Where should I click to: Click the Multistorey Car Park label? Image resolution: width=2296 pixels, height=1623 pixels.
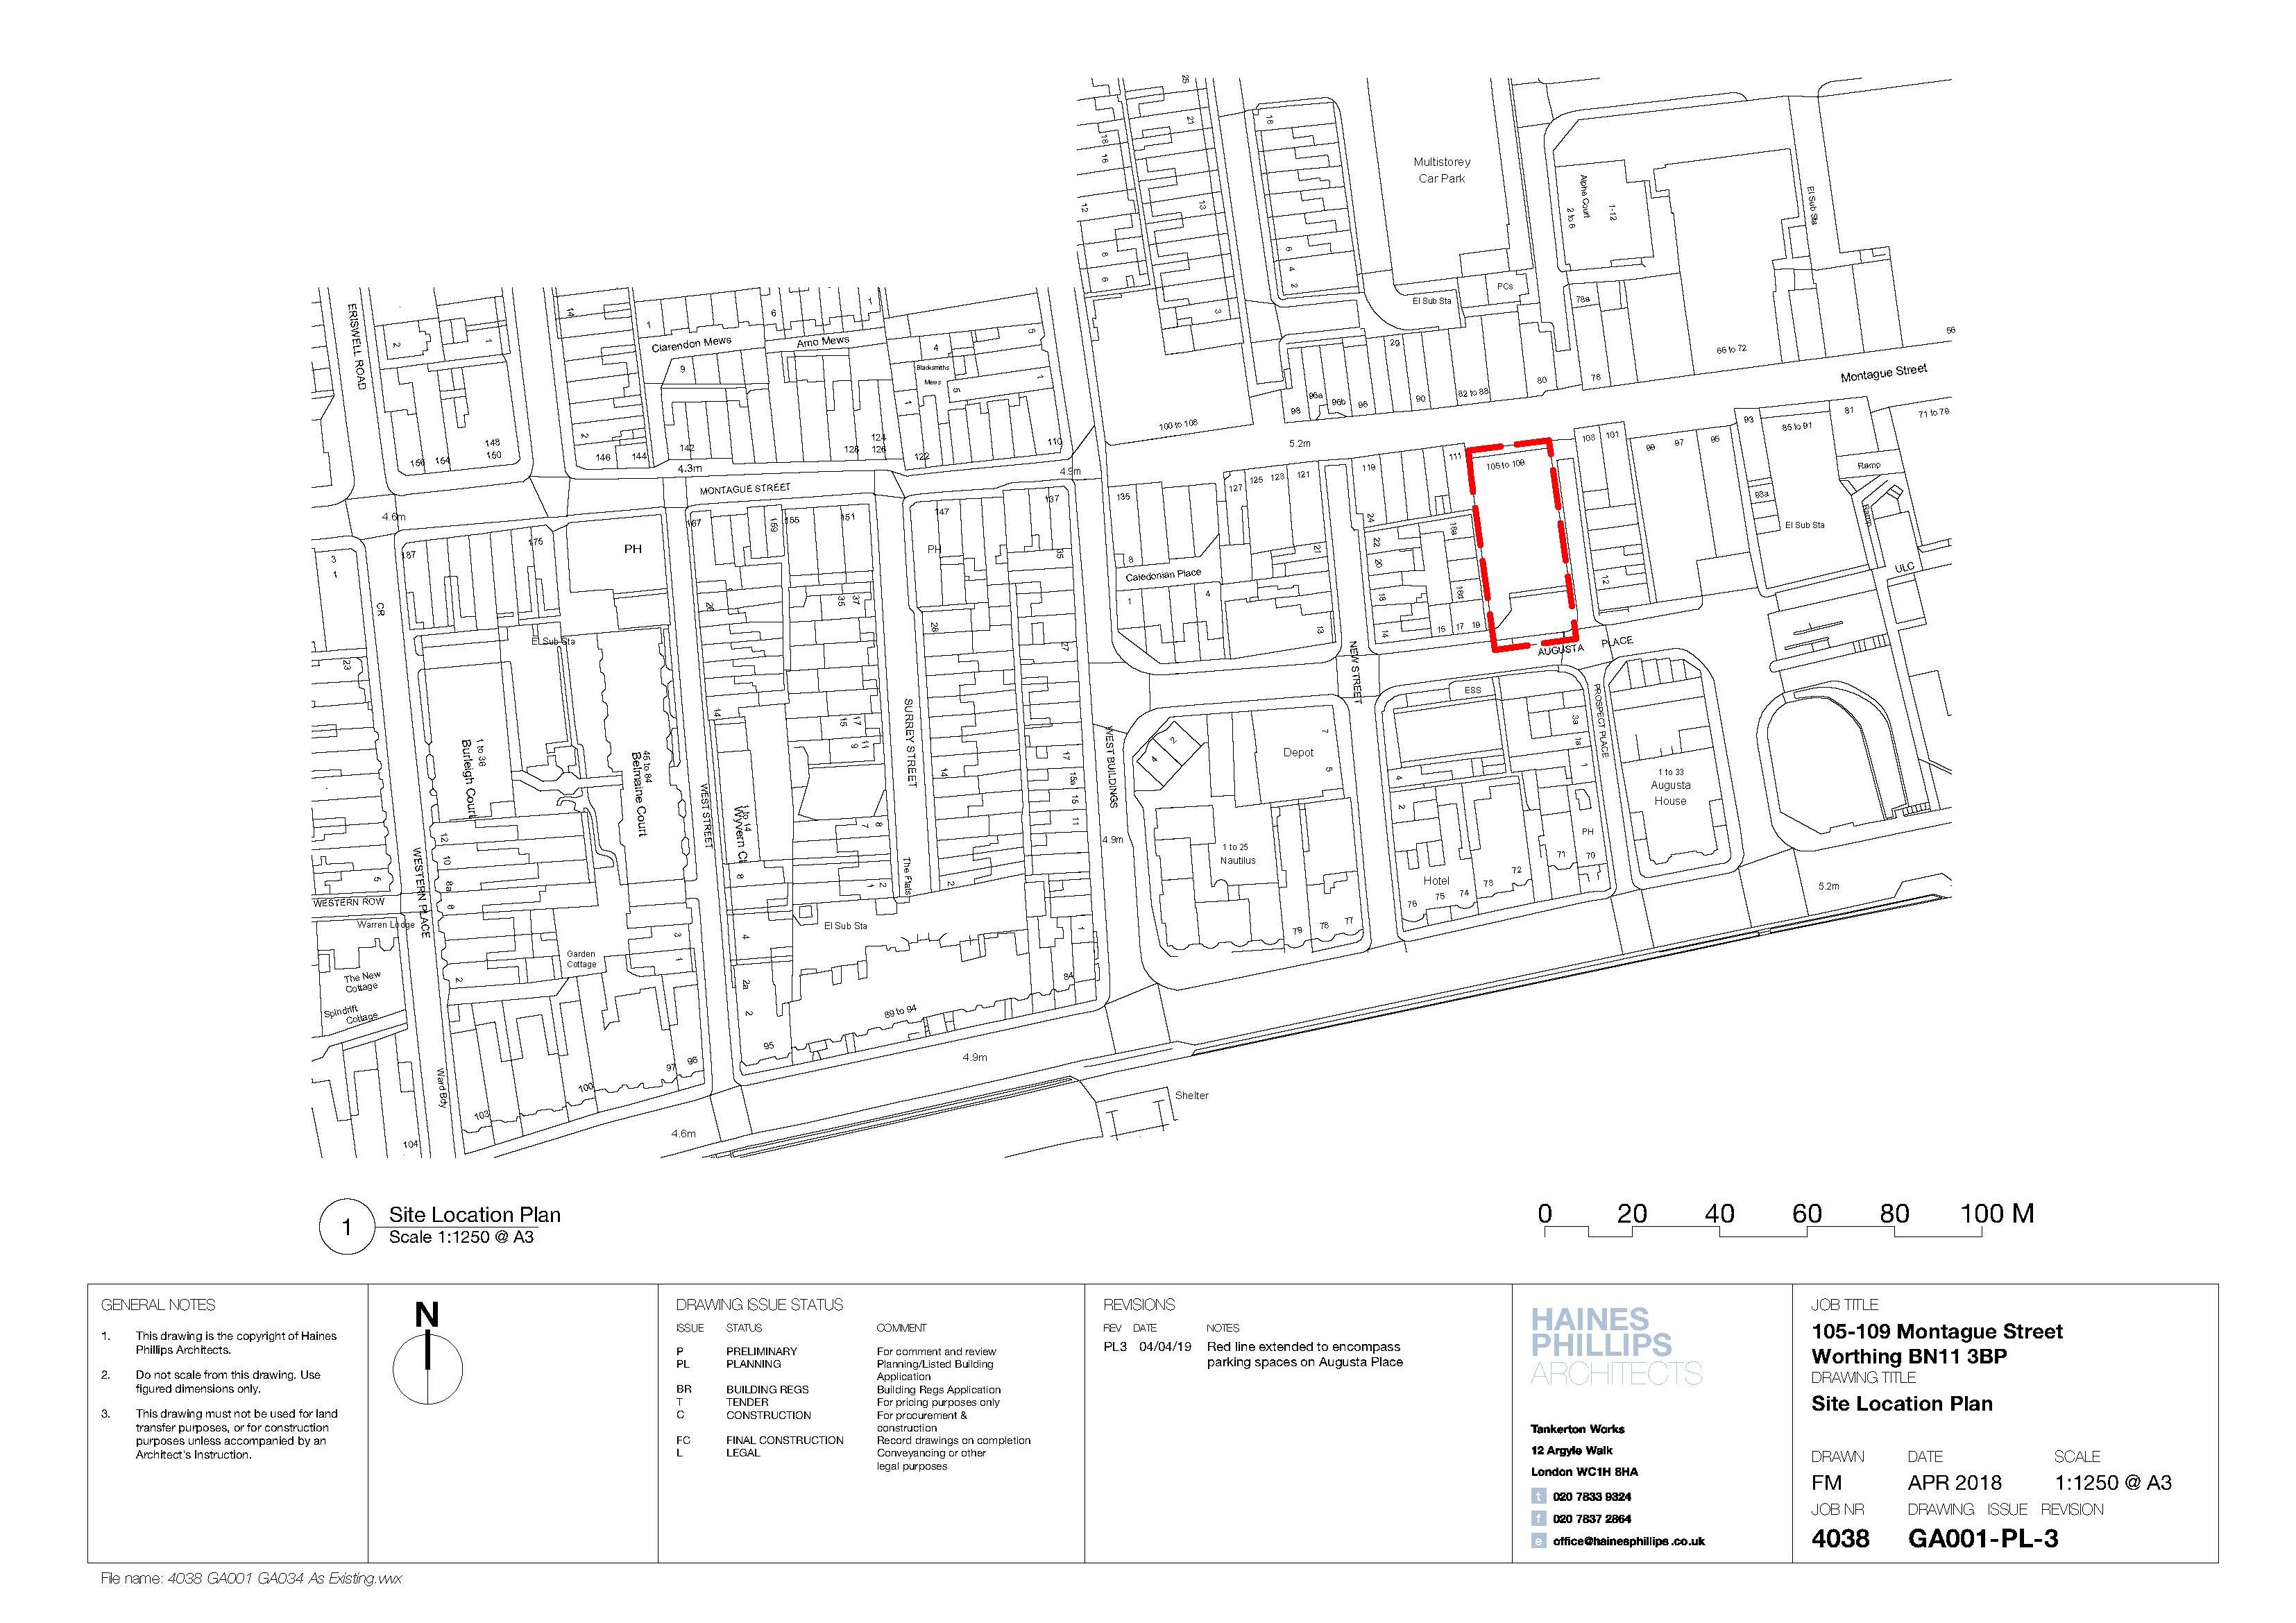[x=1441, y=170]
